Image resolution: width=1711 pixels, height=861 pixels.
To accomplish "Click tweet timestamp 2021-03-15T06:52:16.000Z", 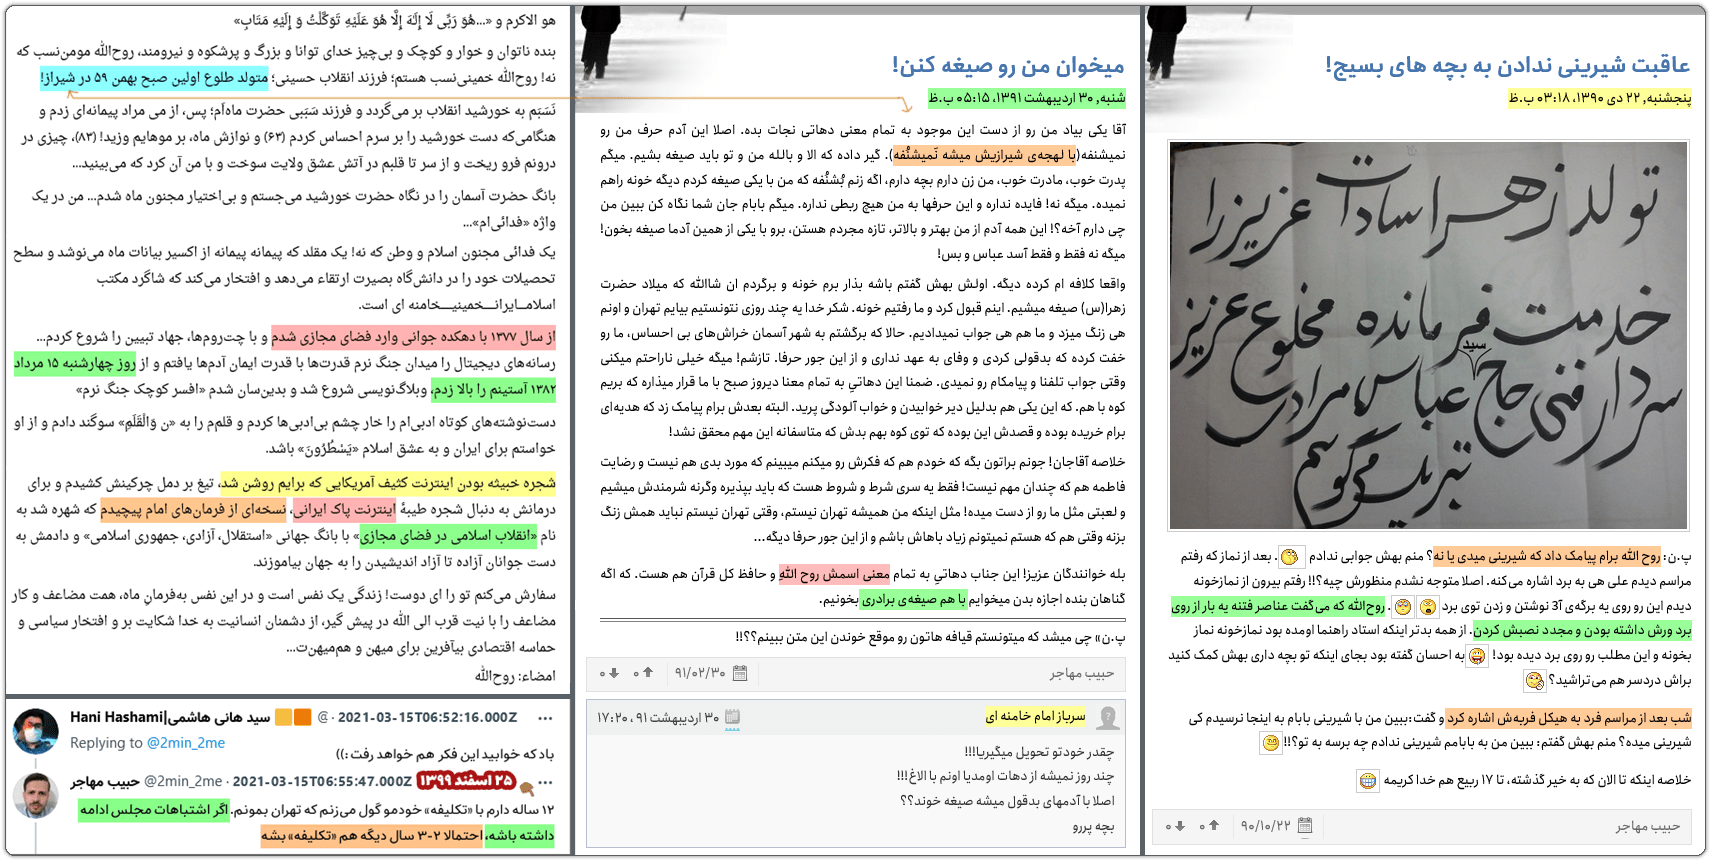I will (x=428, y=718).
